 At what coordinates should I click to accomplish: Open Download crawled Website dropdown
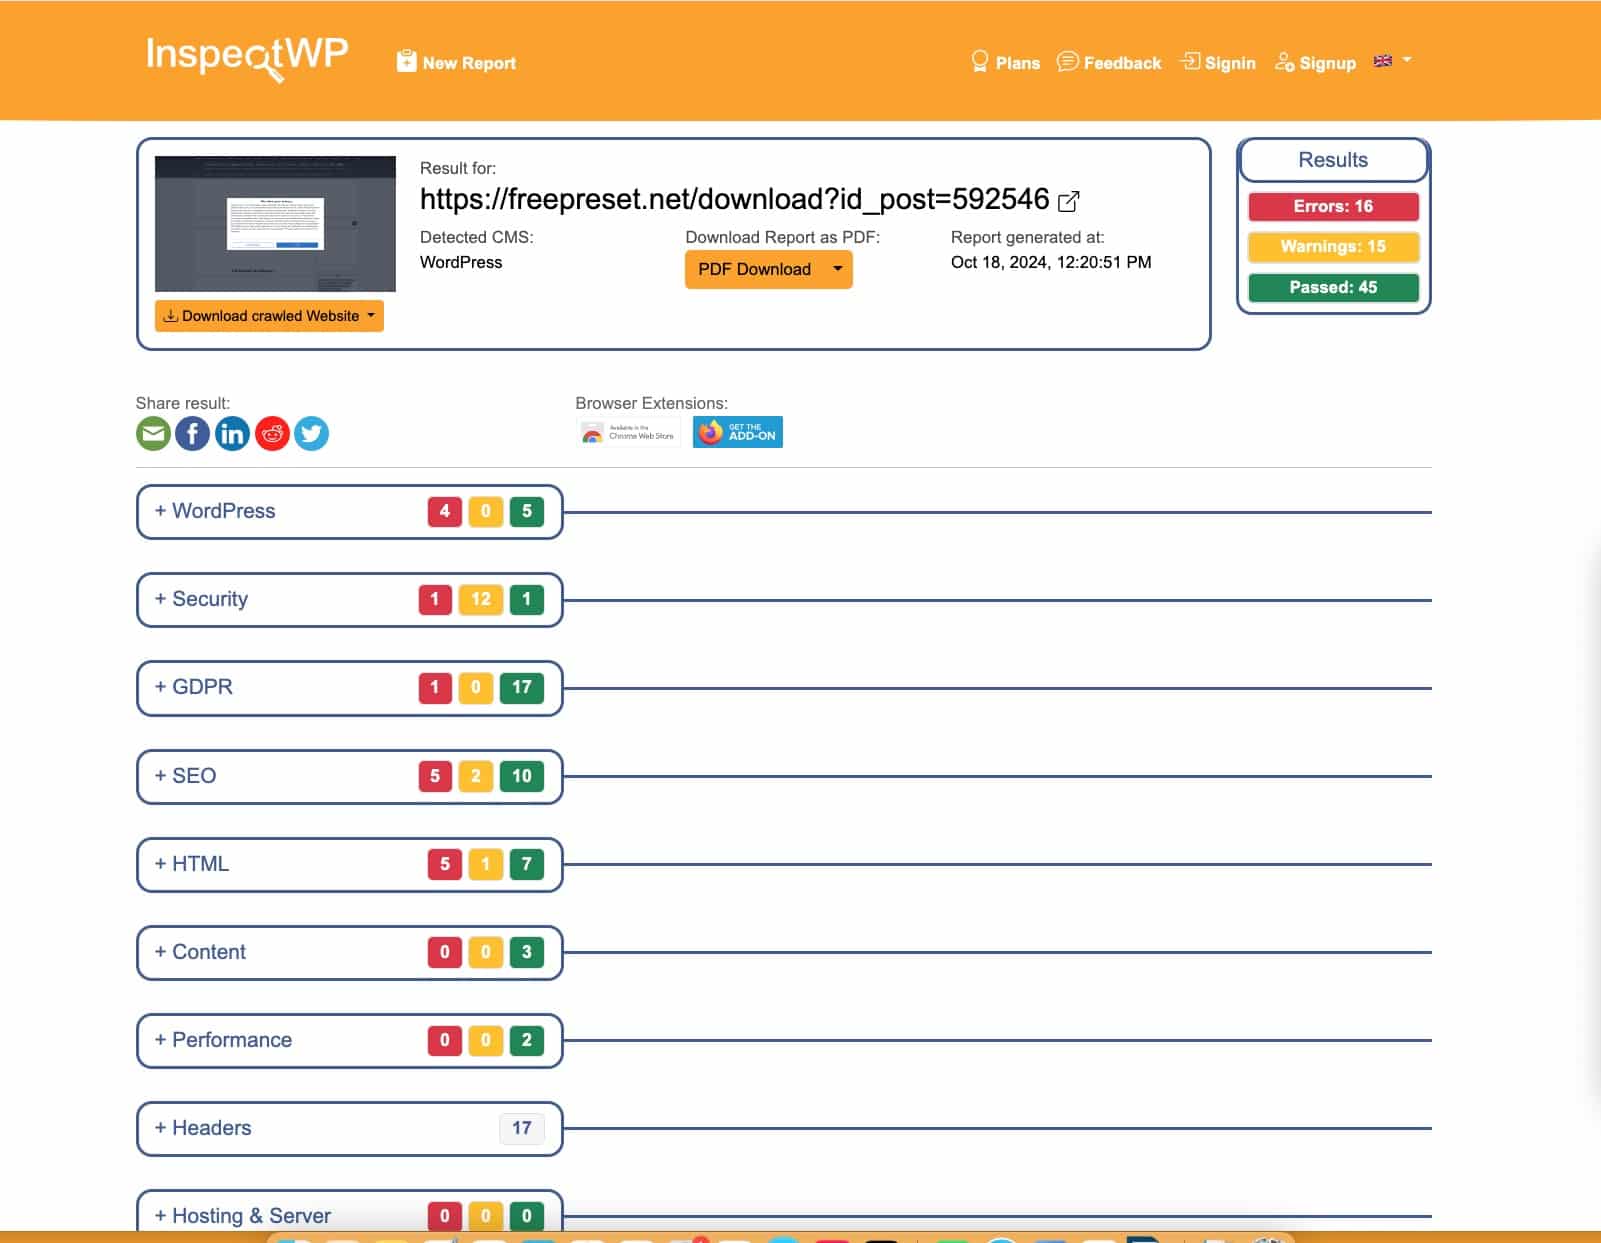269,316
